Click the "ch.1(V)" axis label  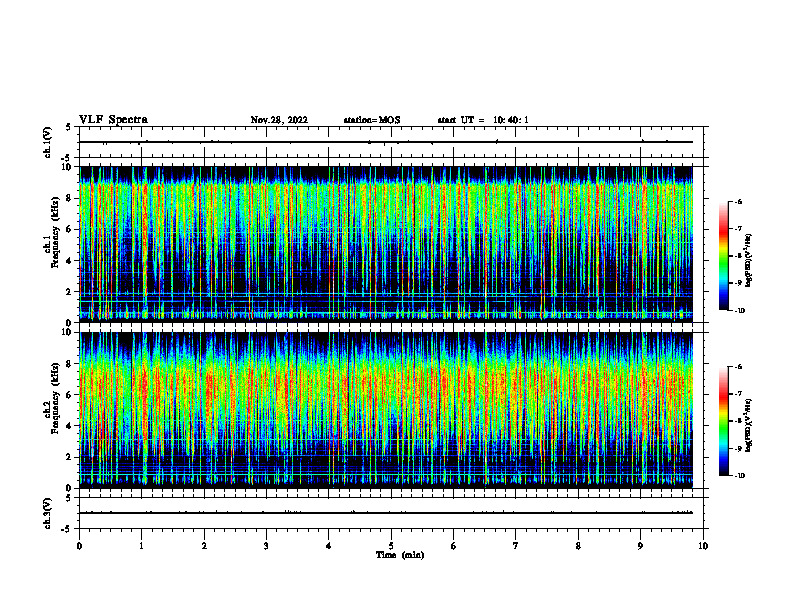tap(48, 142)
